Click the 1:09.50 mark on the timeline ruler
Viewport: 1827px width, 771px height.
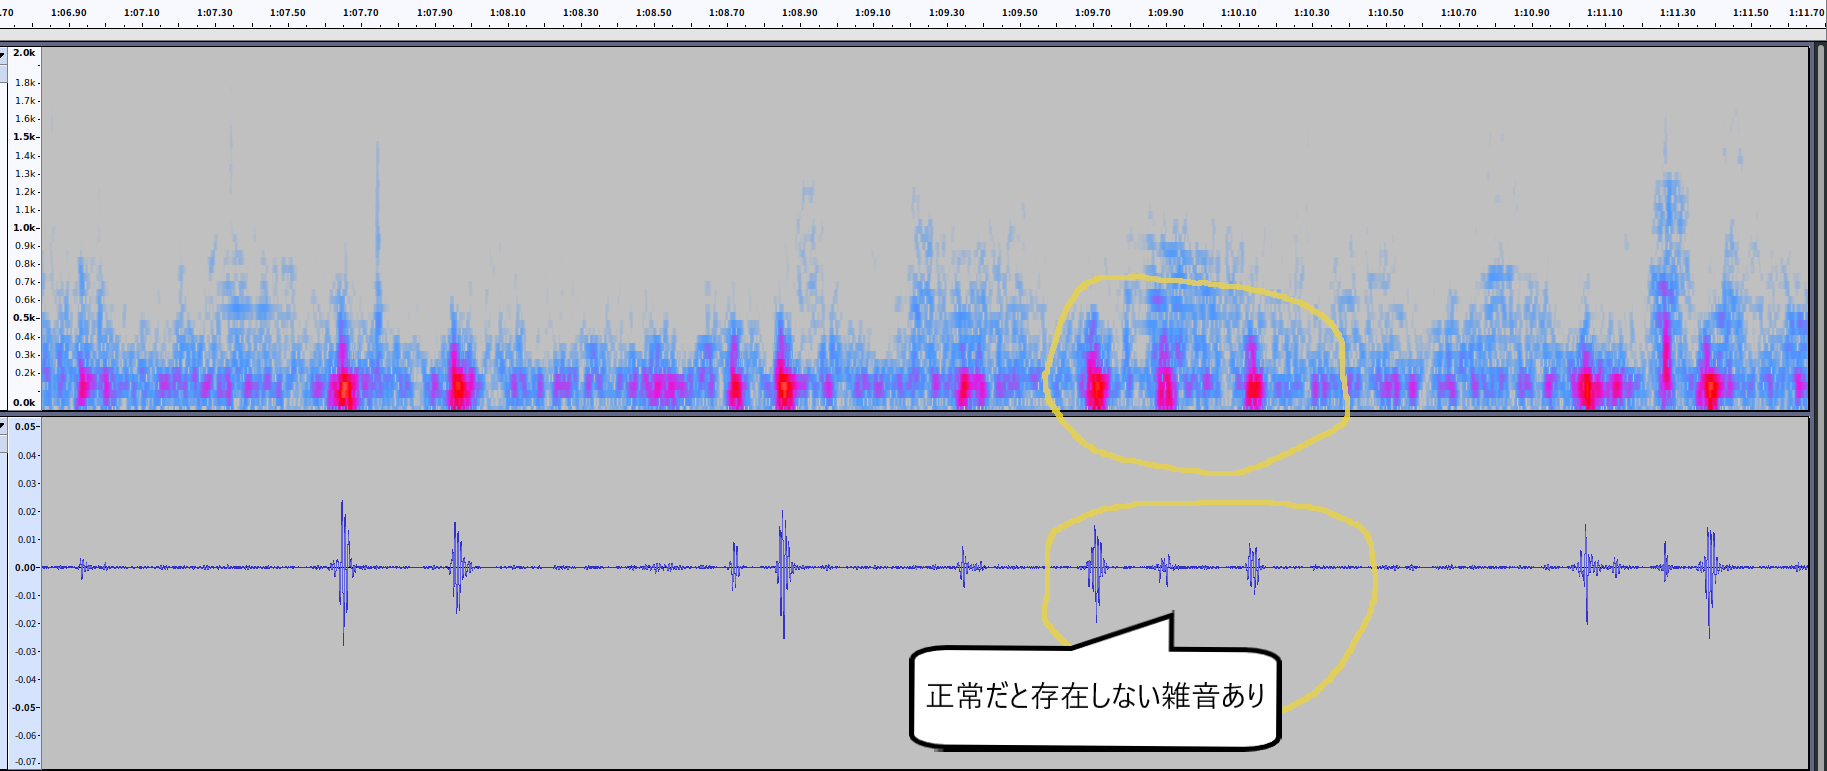pyautogui.click(x=1020, y=13)
